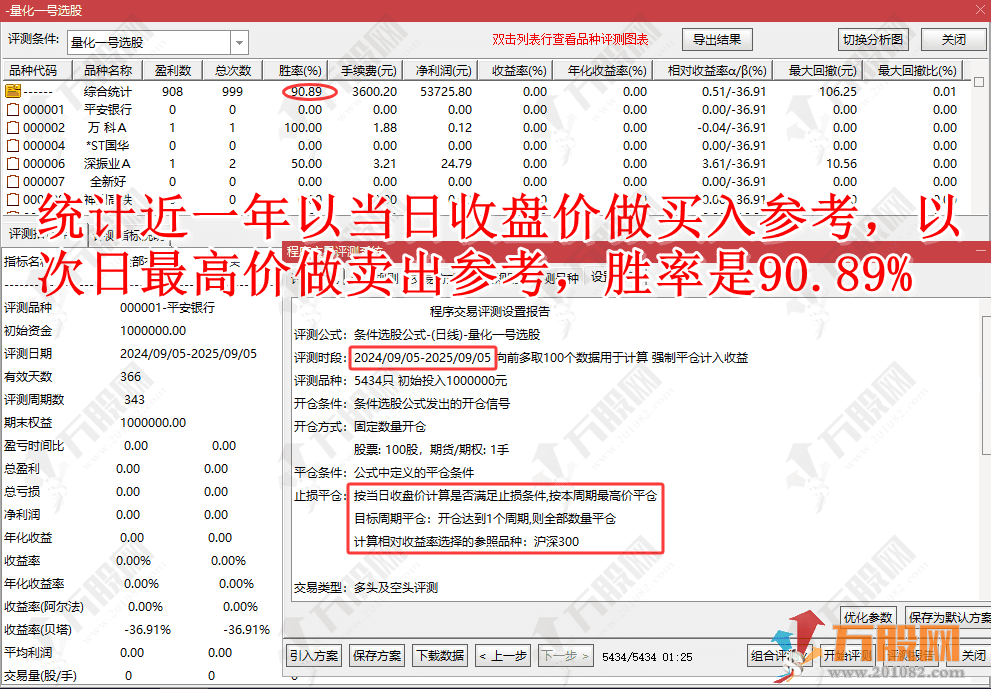Click the fee value 3600.20

[374, 92]
